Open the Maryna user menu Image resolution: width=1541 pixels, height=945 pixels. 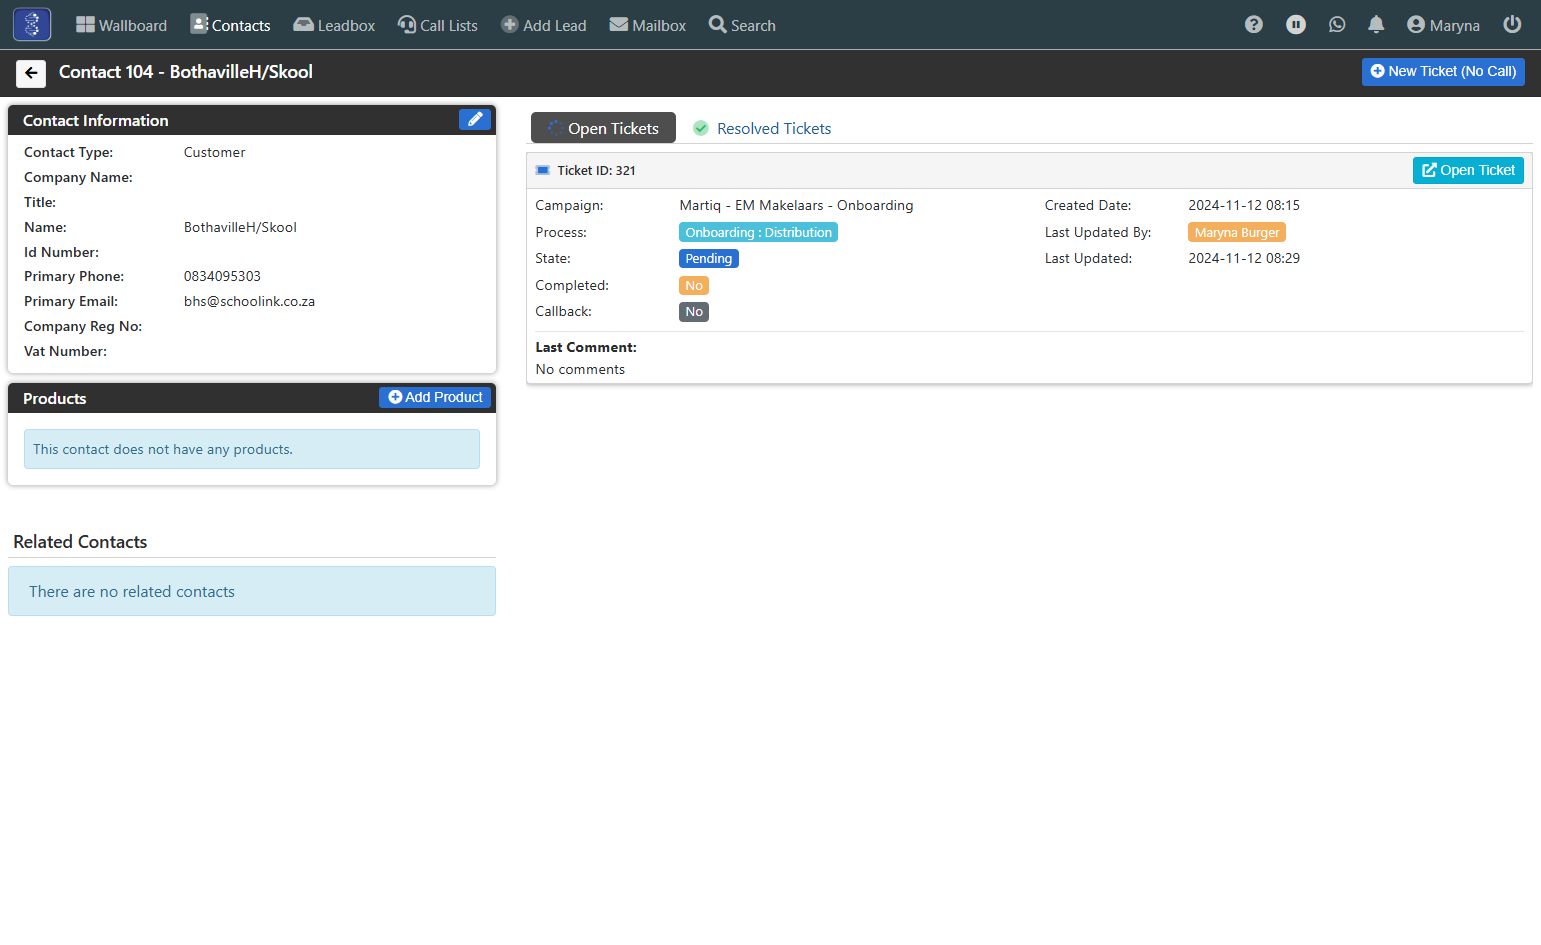click(1443, 25)
